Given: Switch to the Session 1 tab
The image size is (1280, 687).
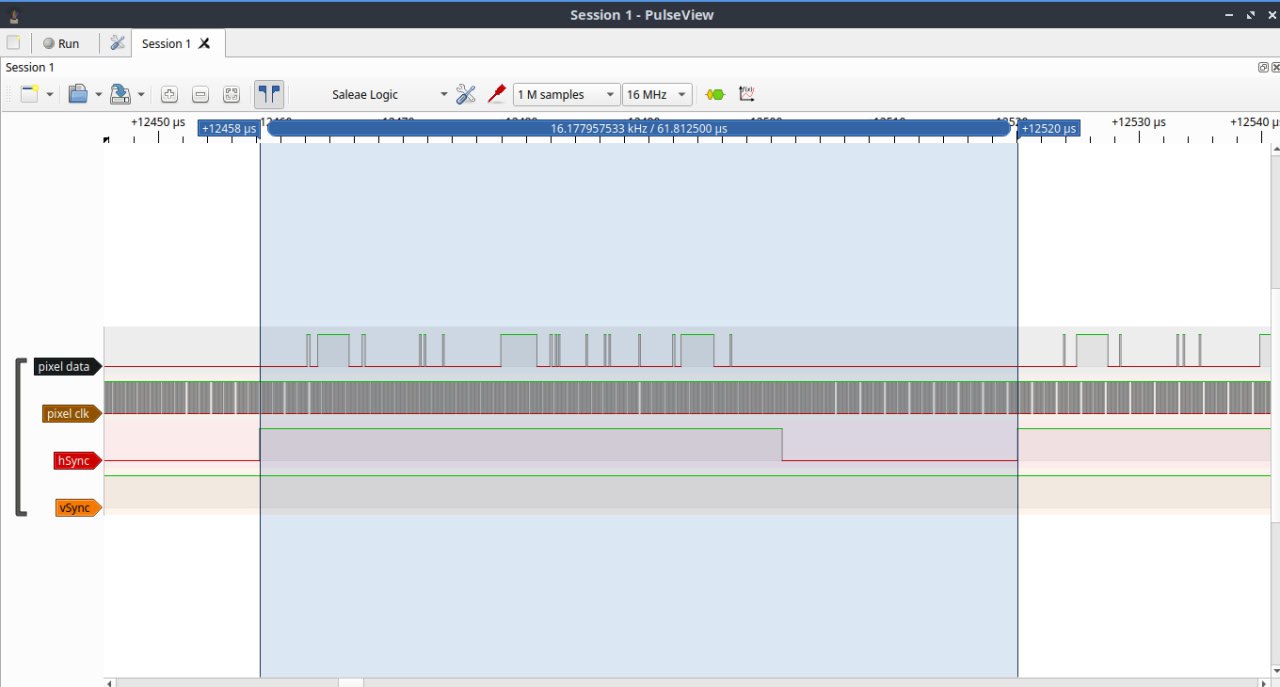Looking at the screenshot, I should tap(166, 44).
